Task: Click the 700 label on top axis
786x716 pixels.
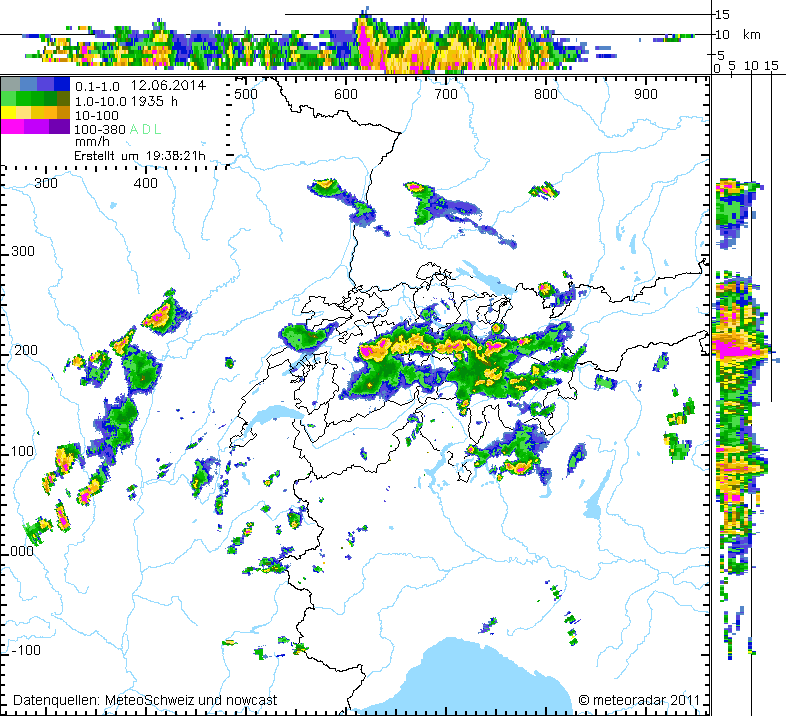Action: pos(446,94)
